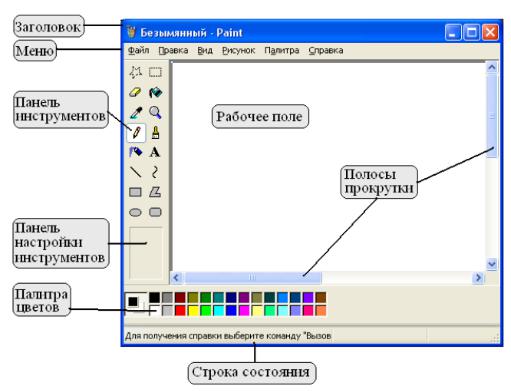Image resolution: width=511 pixels, height=391 pixels.
Task: Select the bright yellow color swatch
Action: click(x=193, y=310)
